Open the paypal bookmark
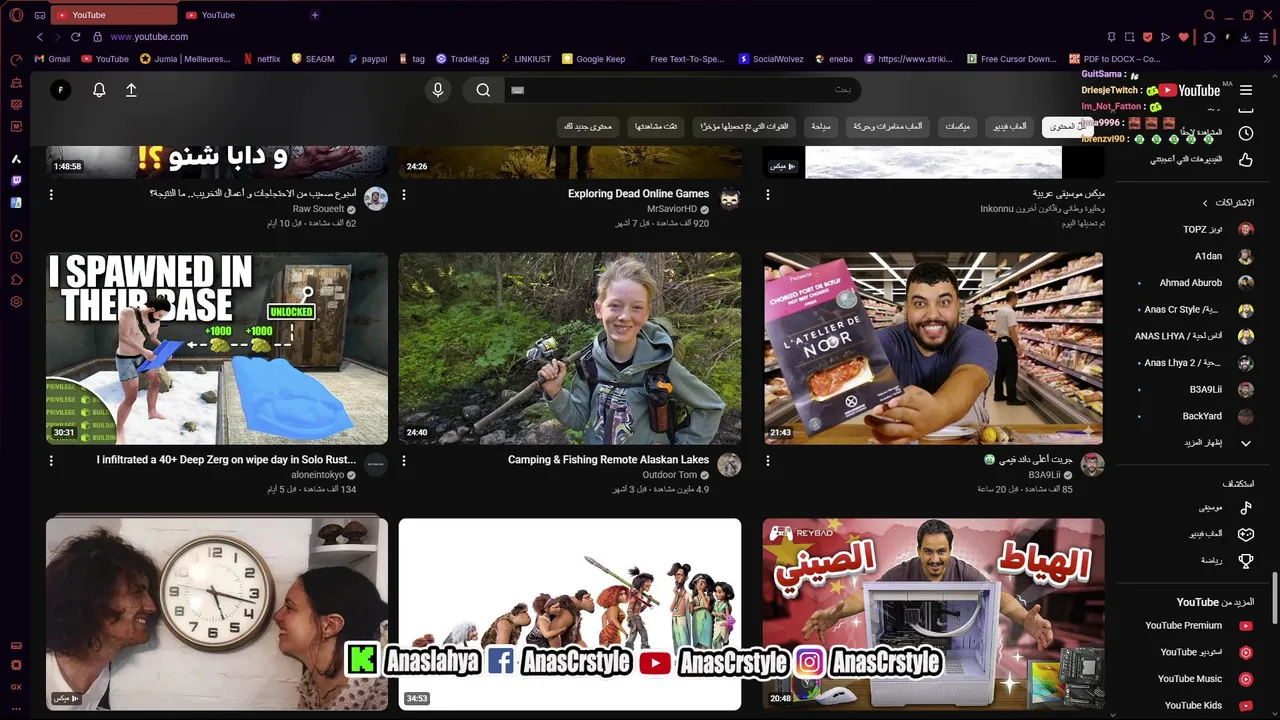The width and height of the screenshot is (1280, 720). [x=367, y=59]
